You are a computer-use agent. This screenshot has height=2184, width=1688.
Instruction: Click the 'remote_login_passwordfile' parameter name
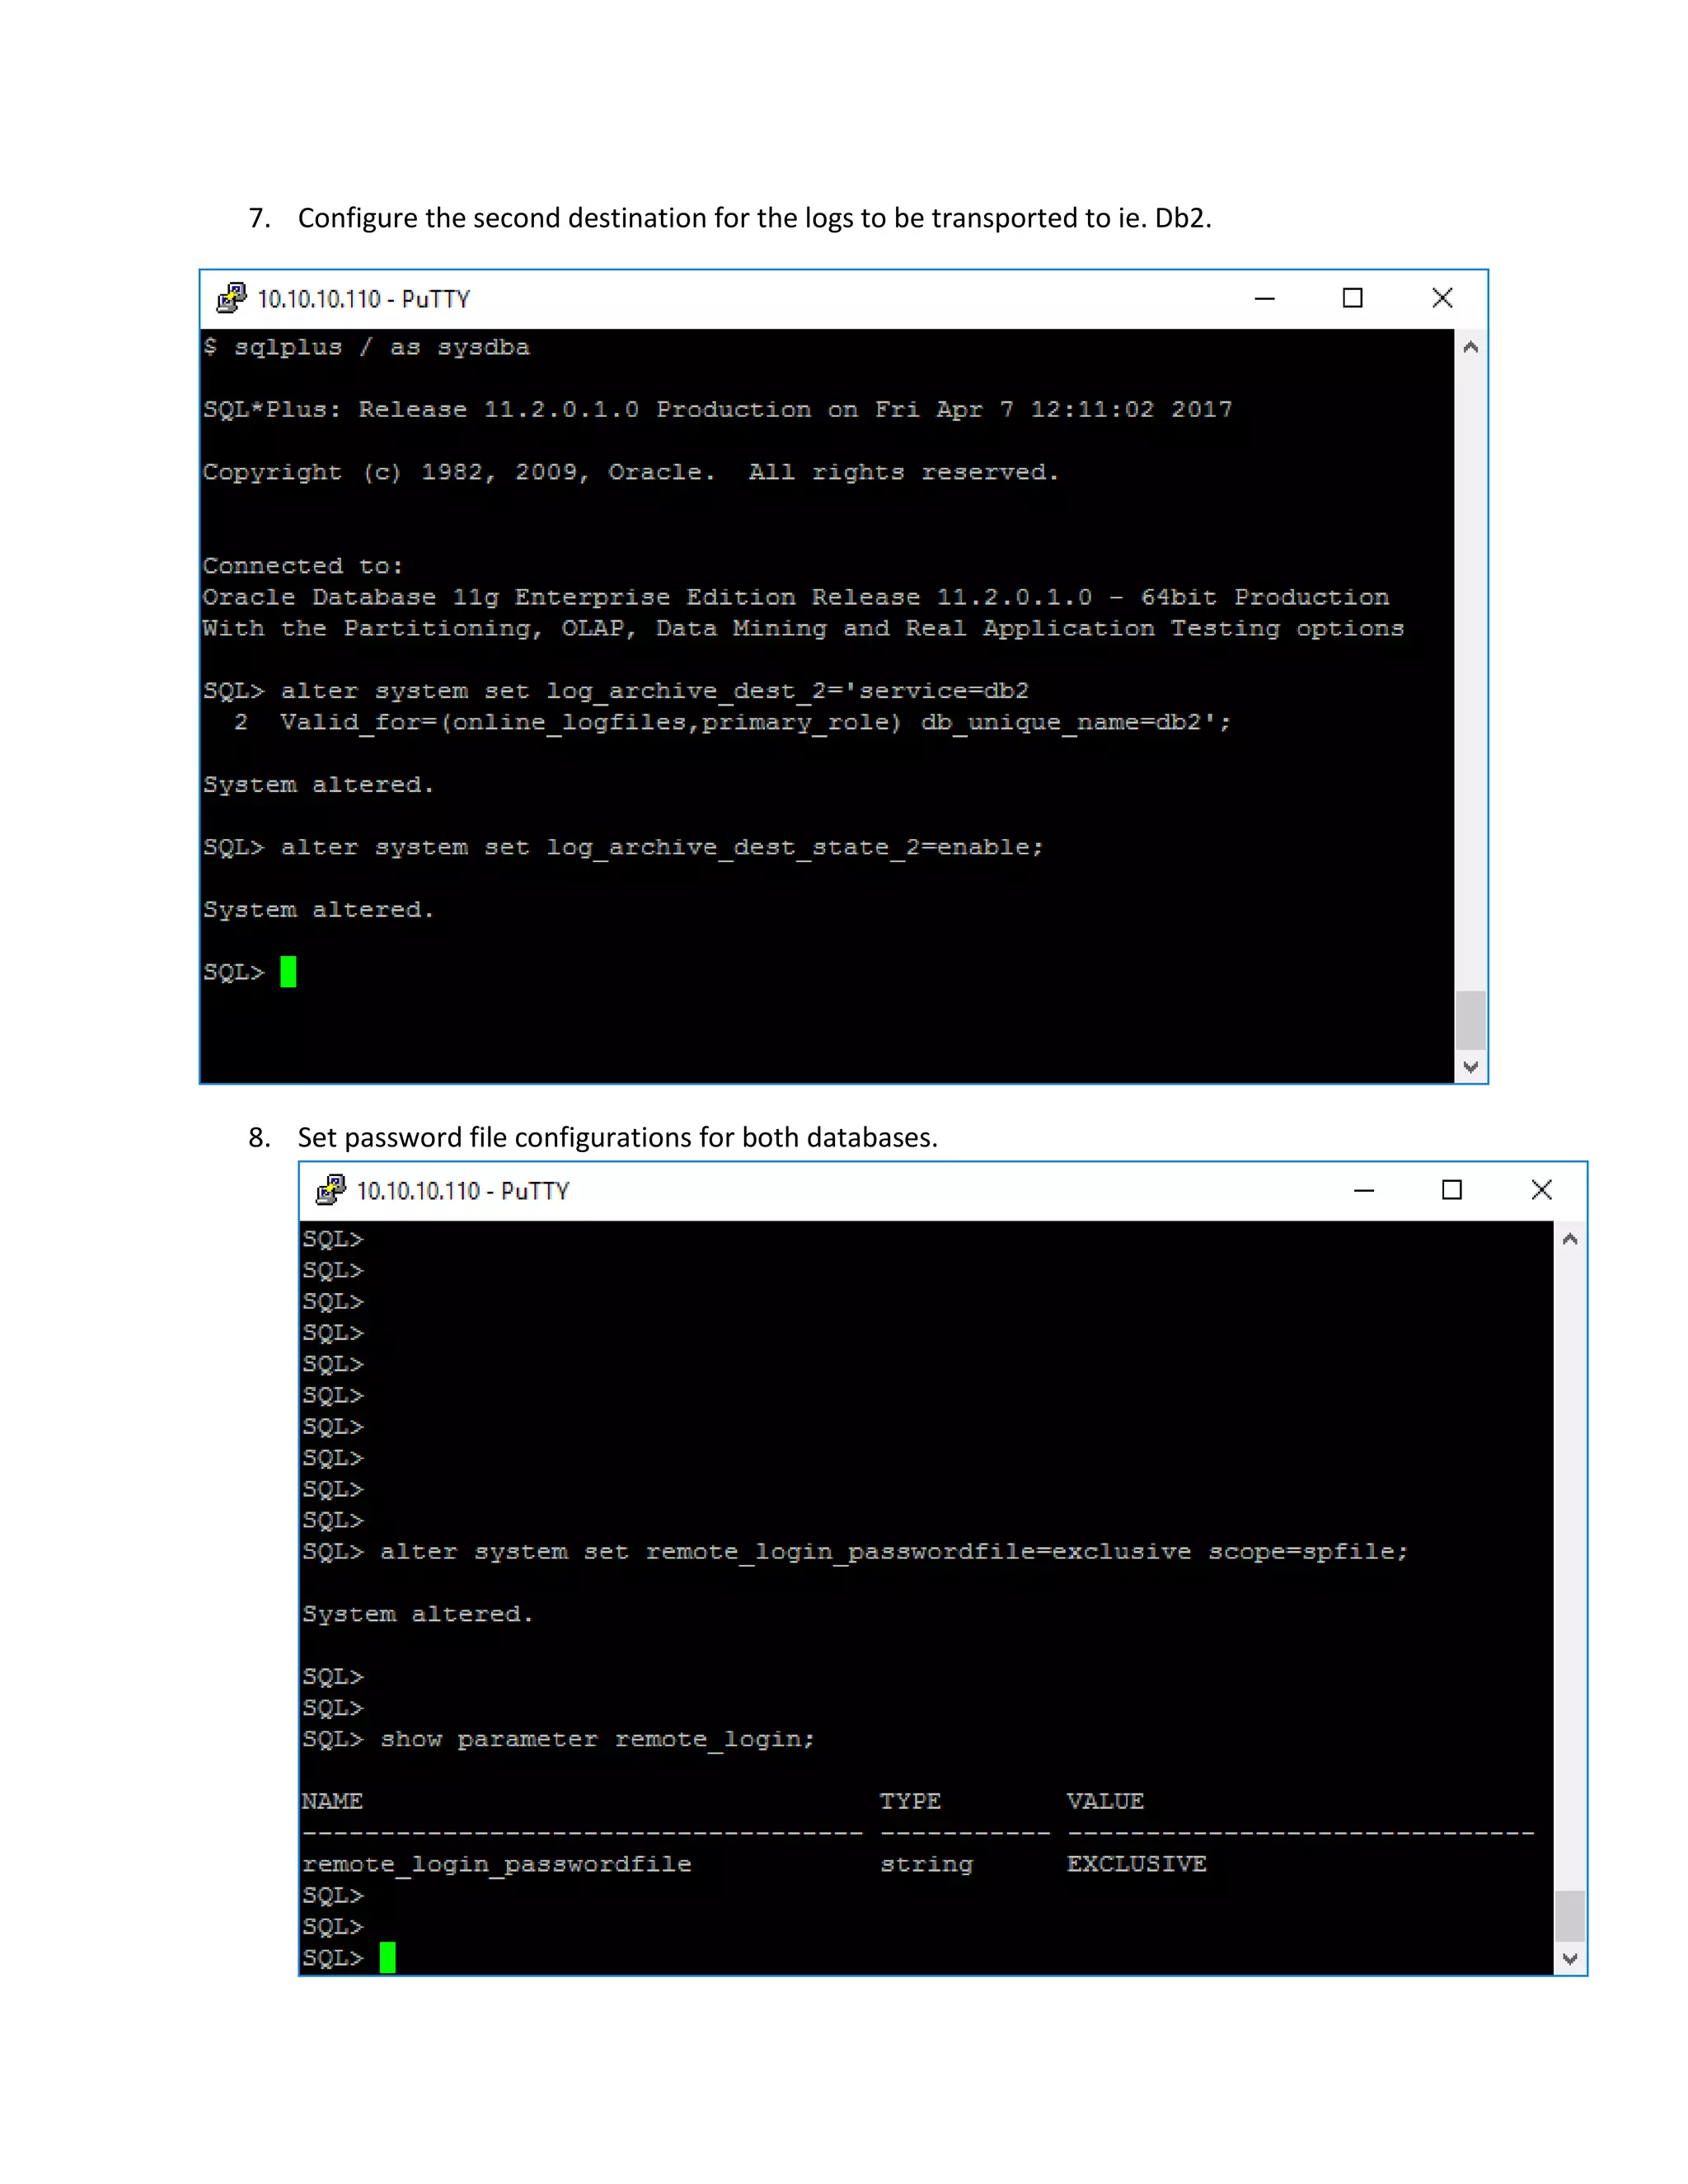point(497,1864)
